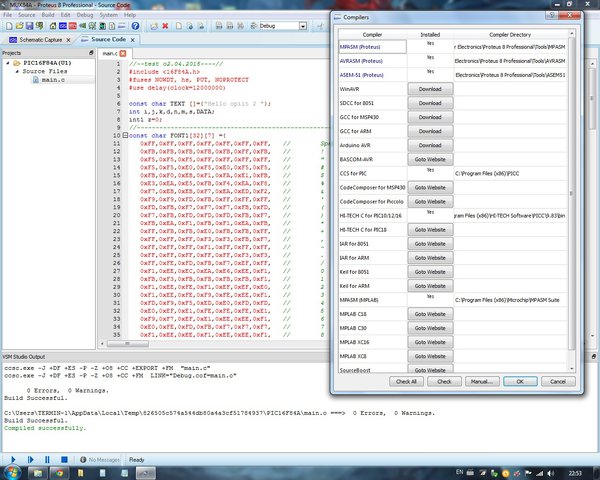Click Download button for WinAVR
Viewport: 600px width, 480px height.
430,89
